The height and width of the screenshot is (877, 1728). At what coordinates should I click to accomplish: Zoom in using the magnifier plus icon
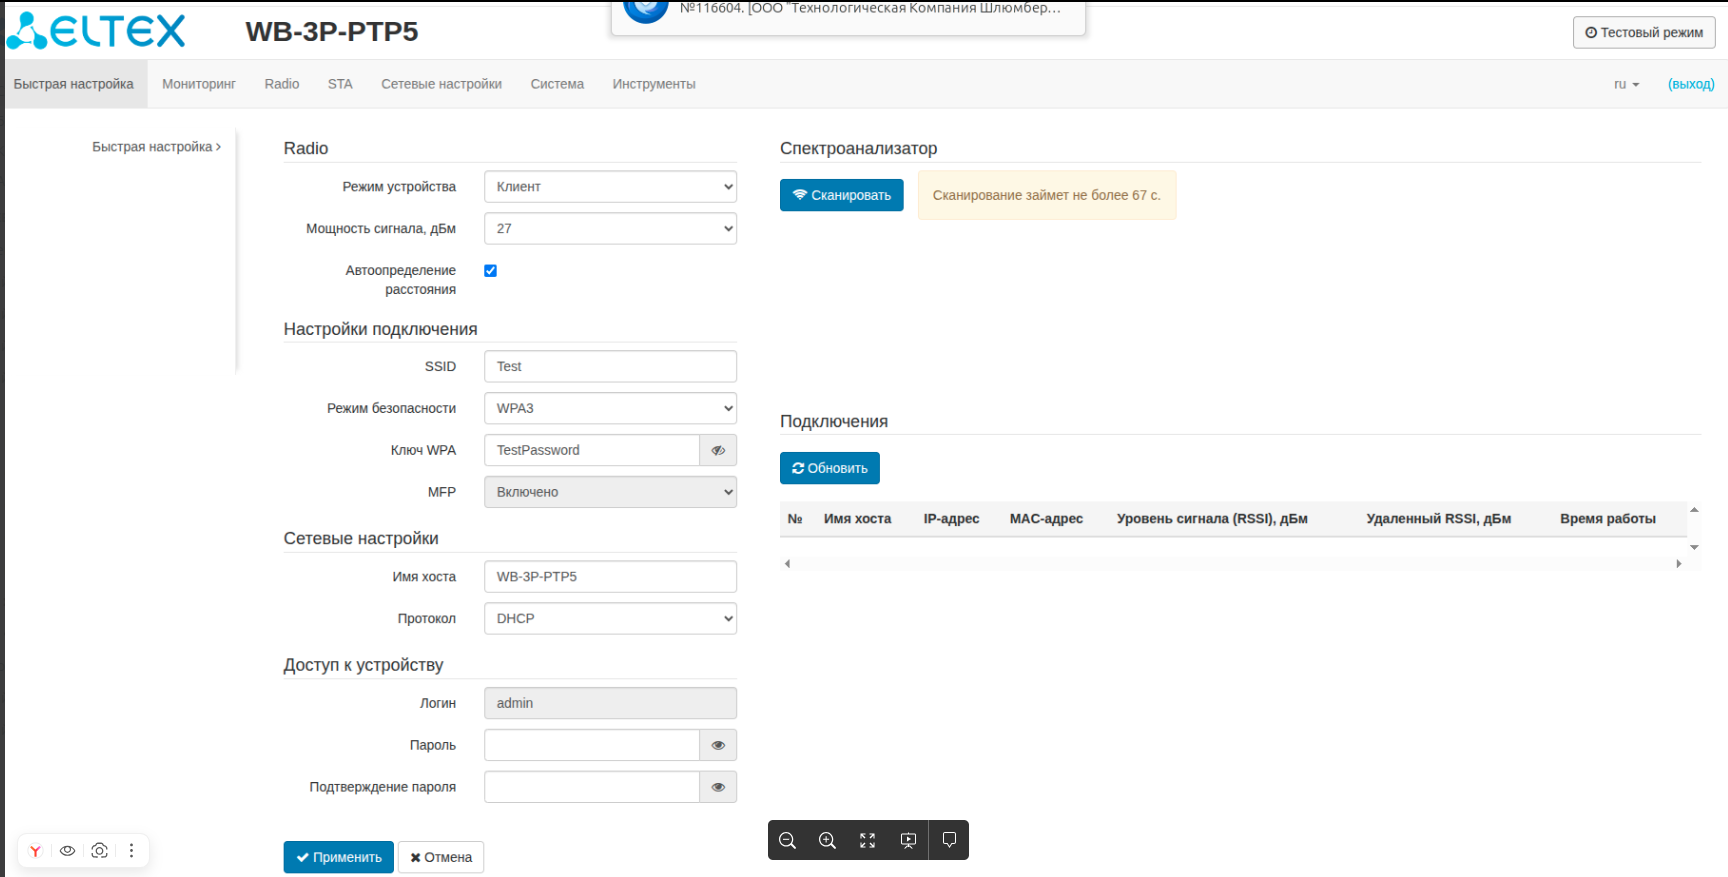828,840
